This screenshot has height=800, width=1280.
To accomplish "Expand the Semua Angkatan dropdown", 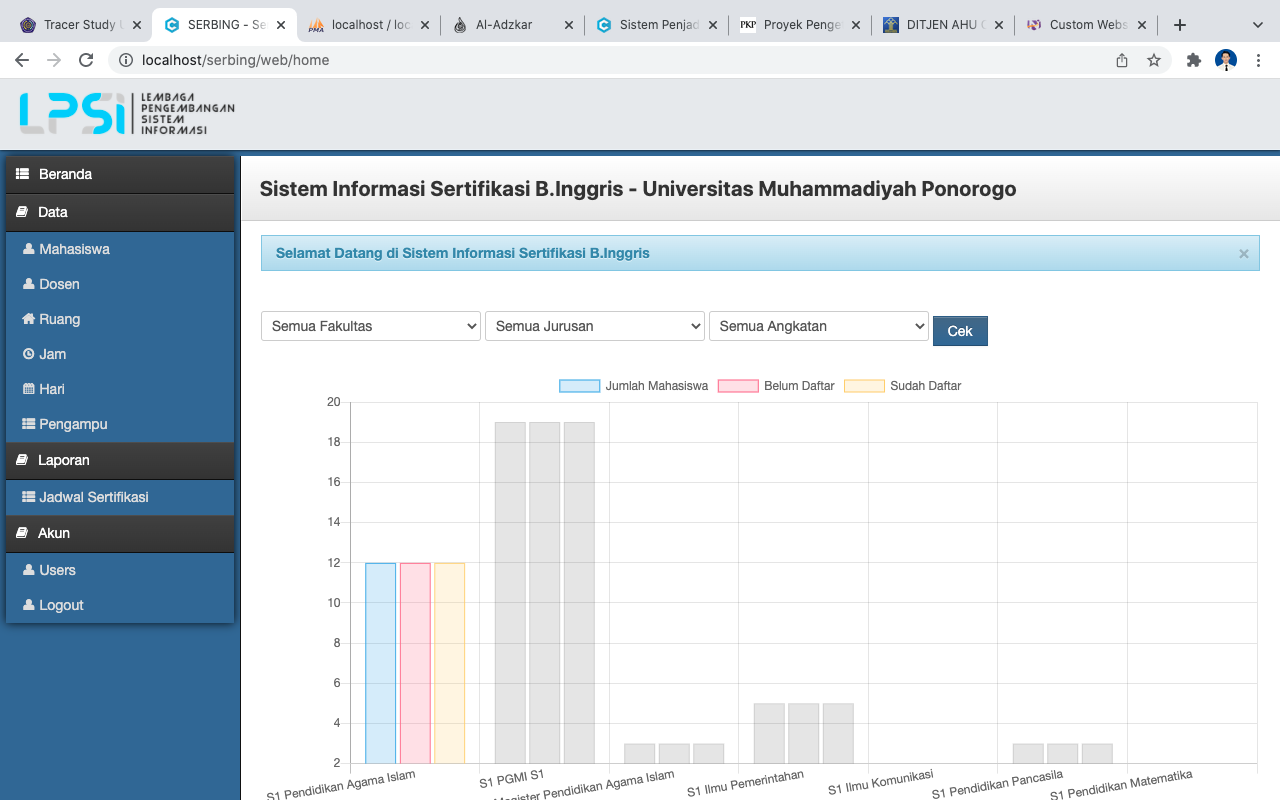I will pyautogui.click(x=819, y=326).
